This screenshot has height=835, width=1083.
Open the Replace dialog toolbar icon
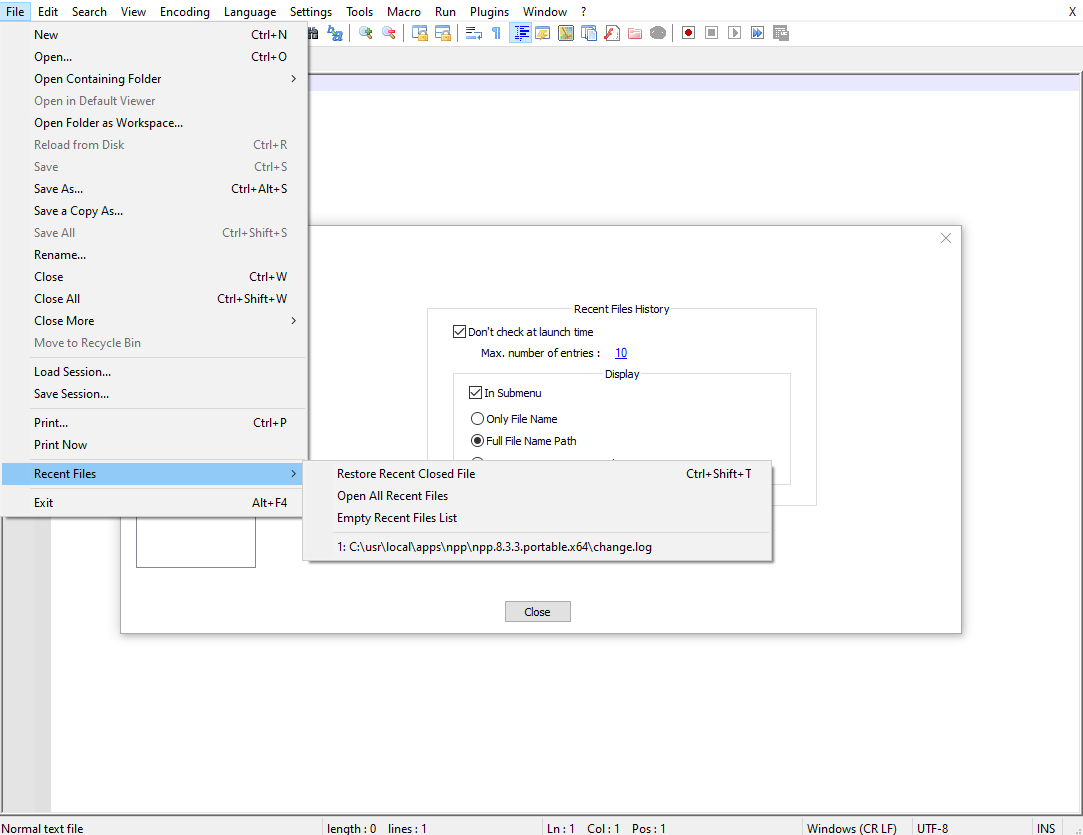[x=335, y=33]
